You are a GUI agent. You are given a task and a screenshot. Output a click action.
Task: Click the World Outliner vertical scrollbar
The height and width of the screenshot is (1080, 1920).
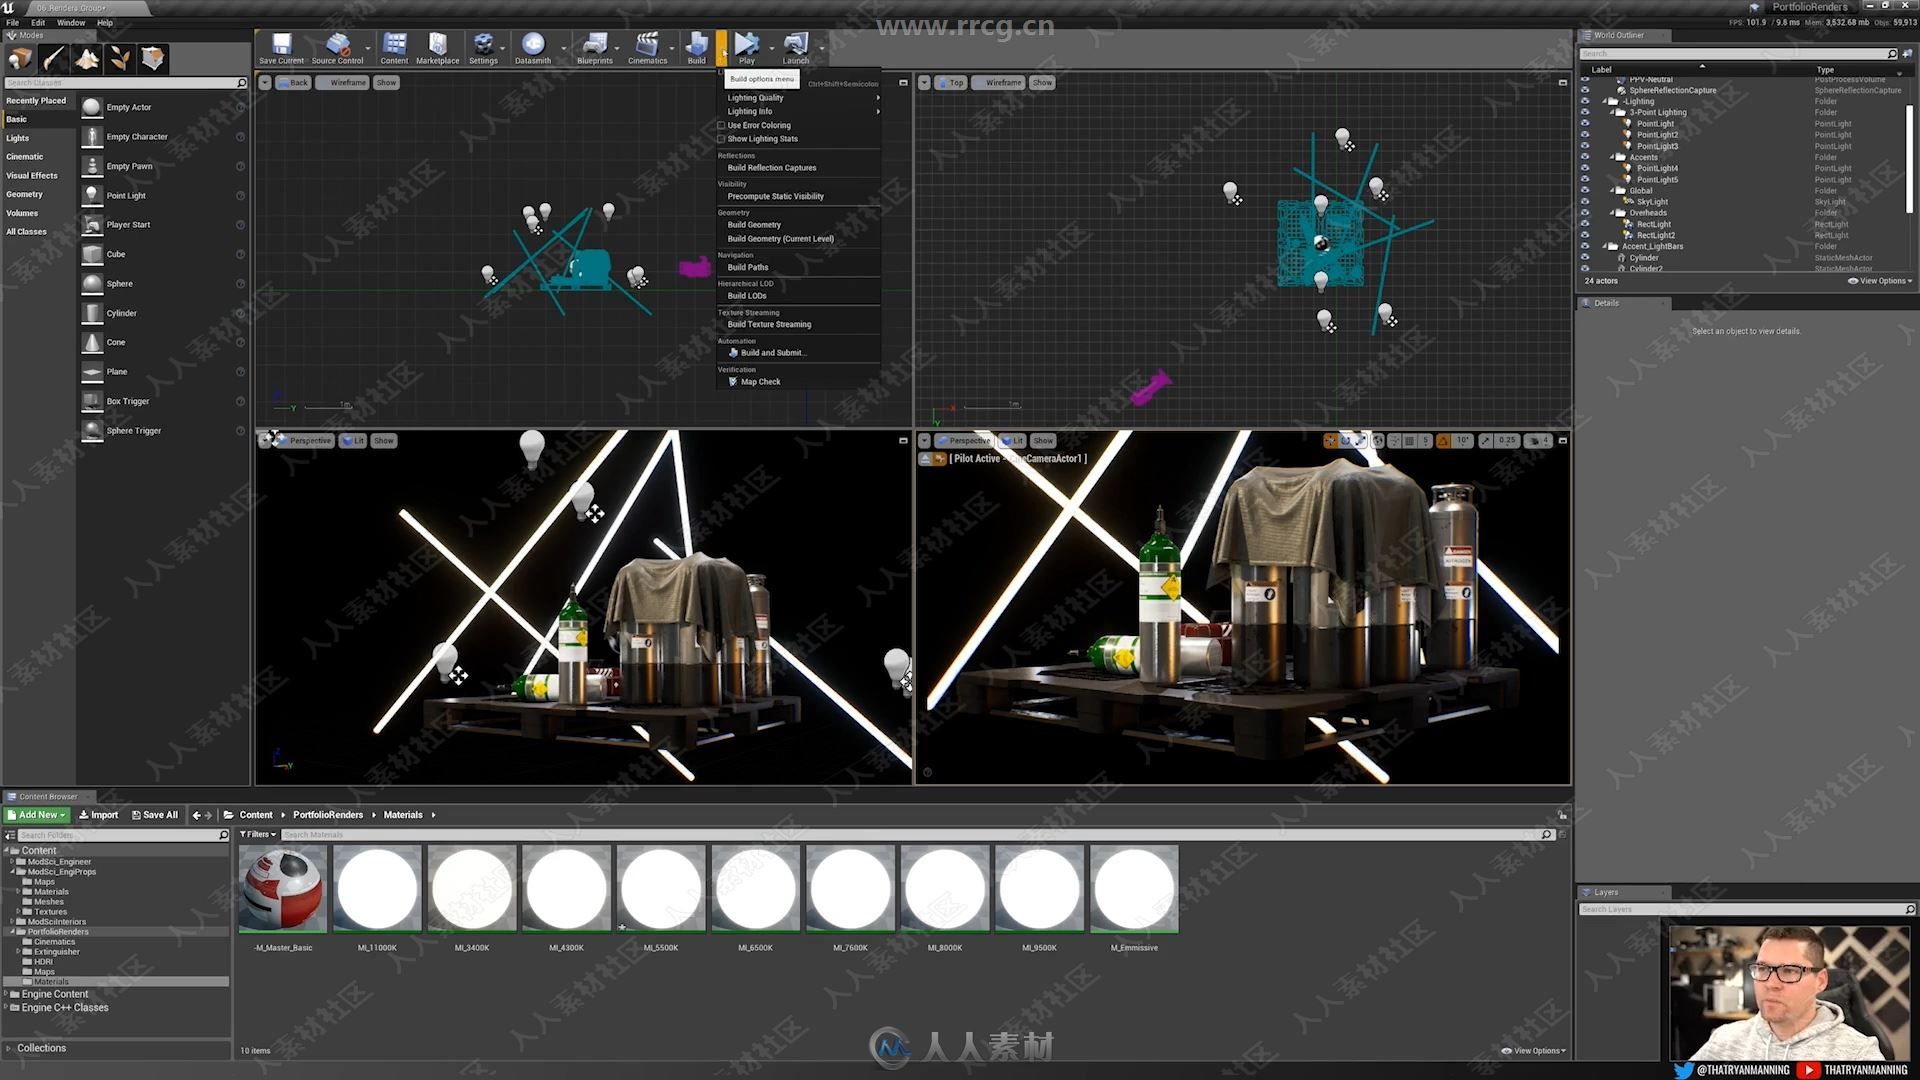pyautogui.click(x=1910, y=160)
